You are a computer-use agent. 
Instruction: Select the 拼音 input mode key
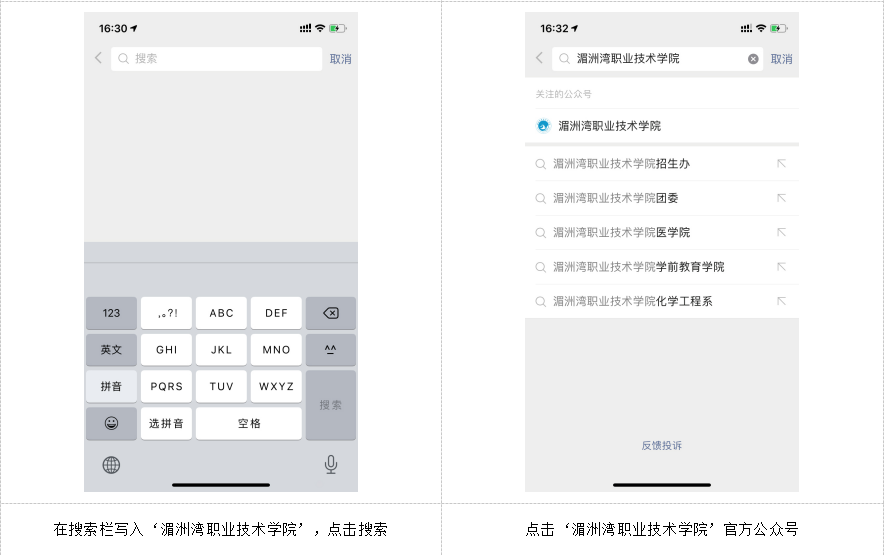(x=111, y=386)
